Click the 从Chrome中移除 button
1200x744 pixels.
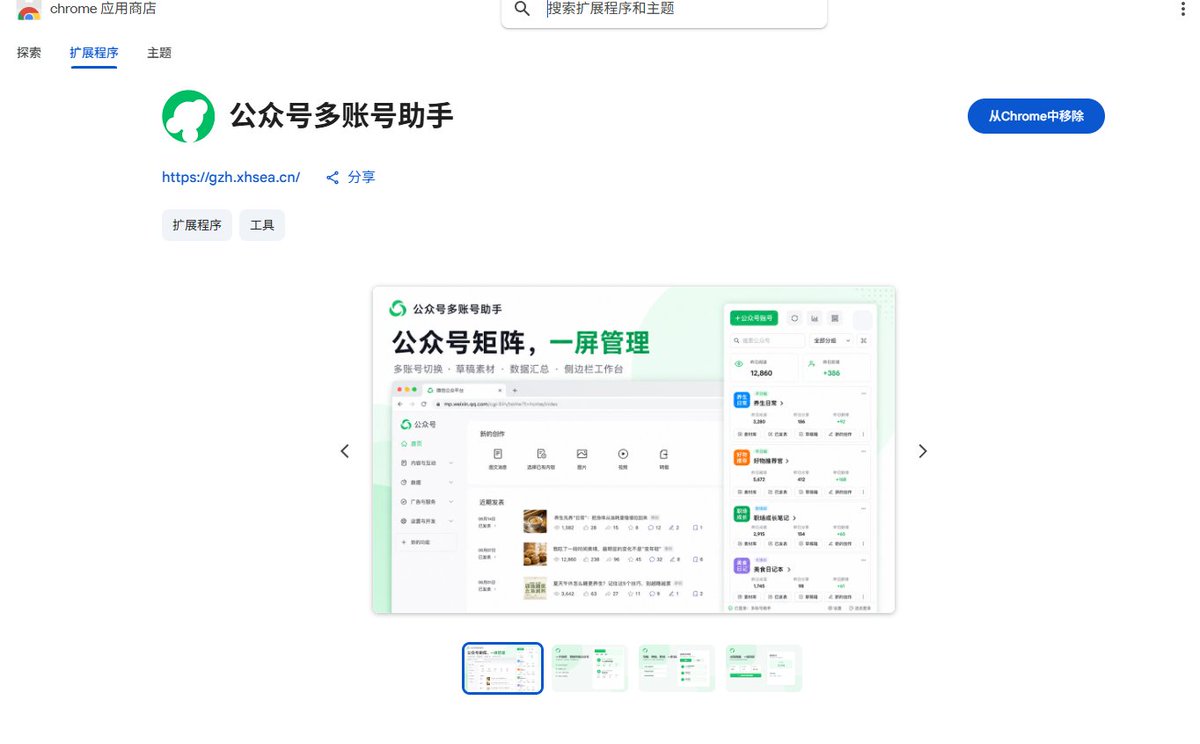[x=1036, y=116]
